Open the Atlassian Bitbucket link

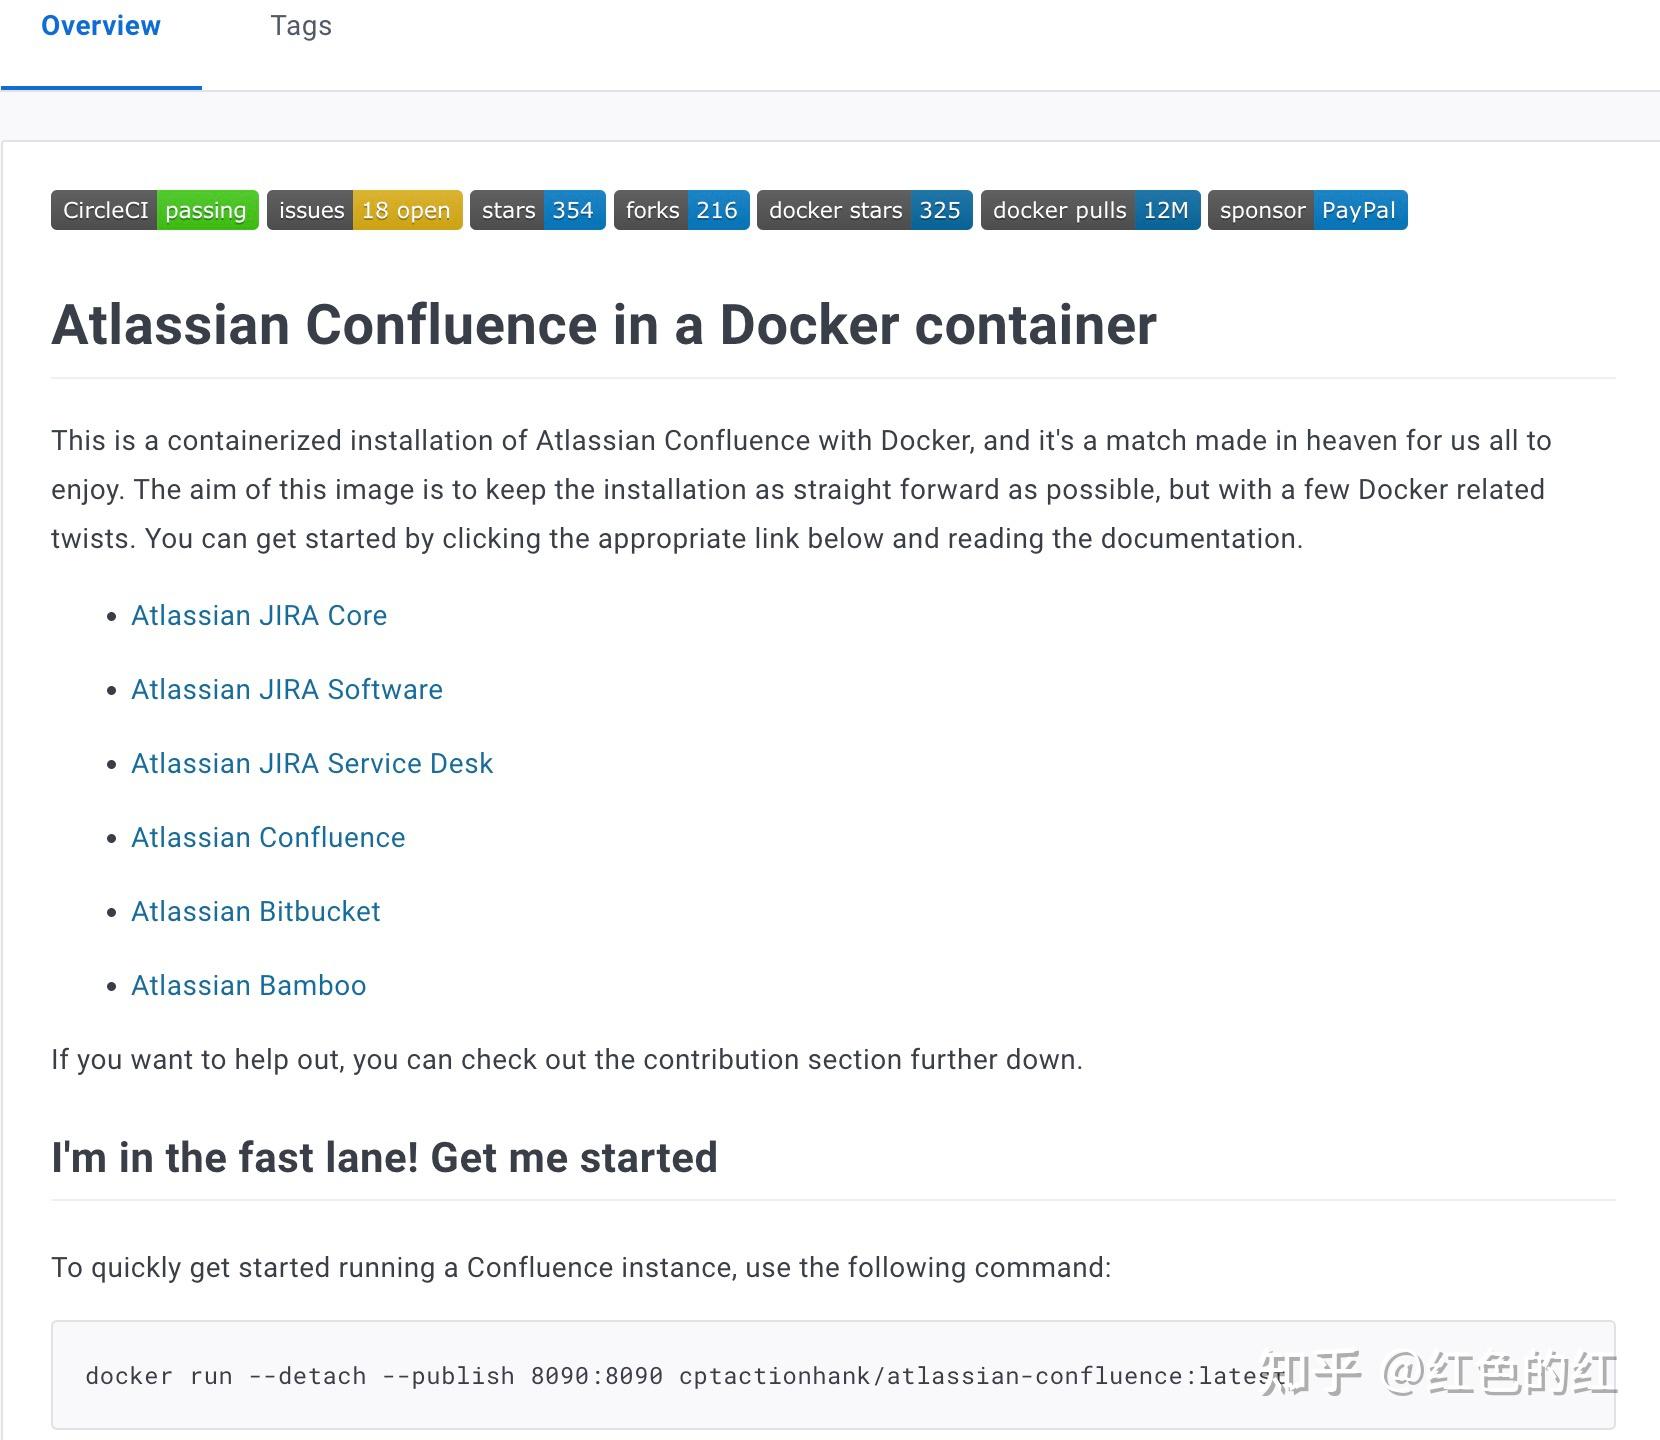pyautogui.click(x=255, y=911)
